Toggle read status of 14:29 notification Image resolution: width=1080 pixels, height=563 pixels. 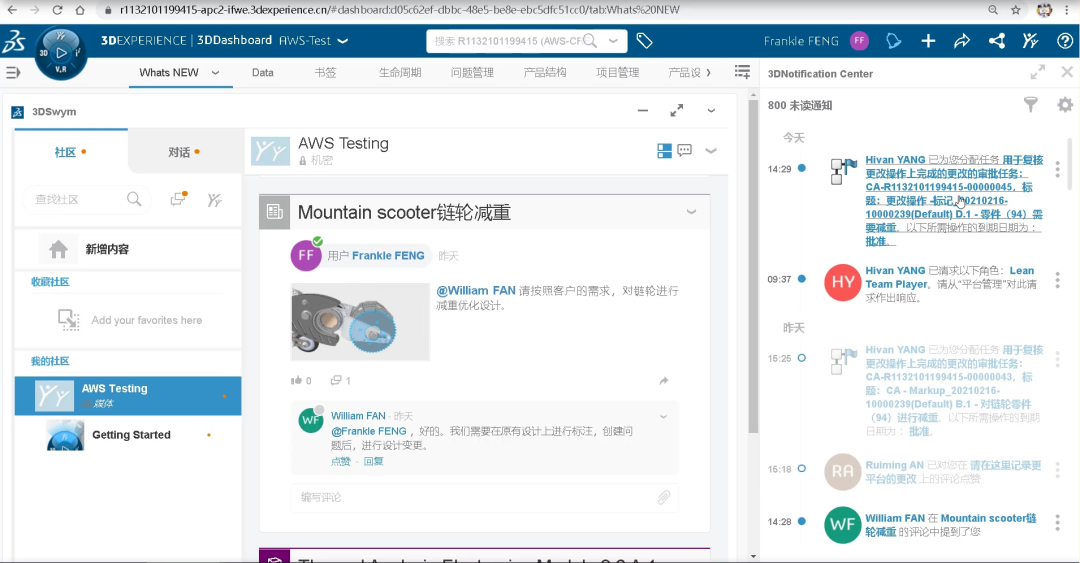click(x=801, y=169)
